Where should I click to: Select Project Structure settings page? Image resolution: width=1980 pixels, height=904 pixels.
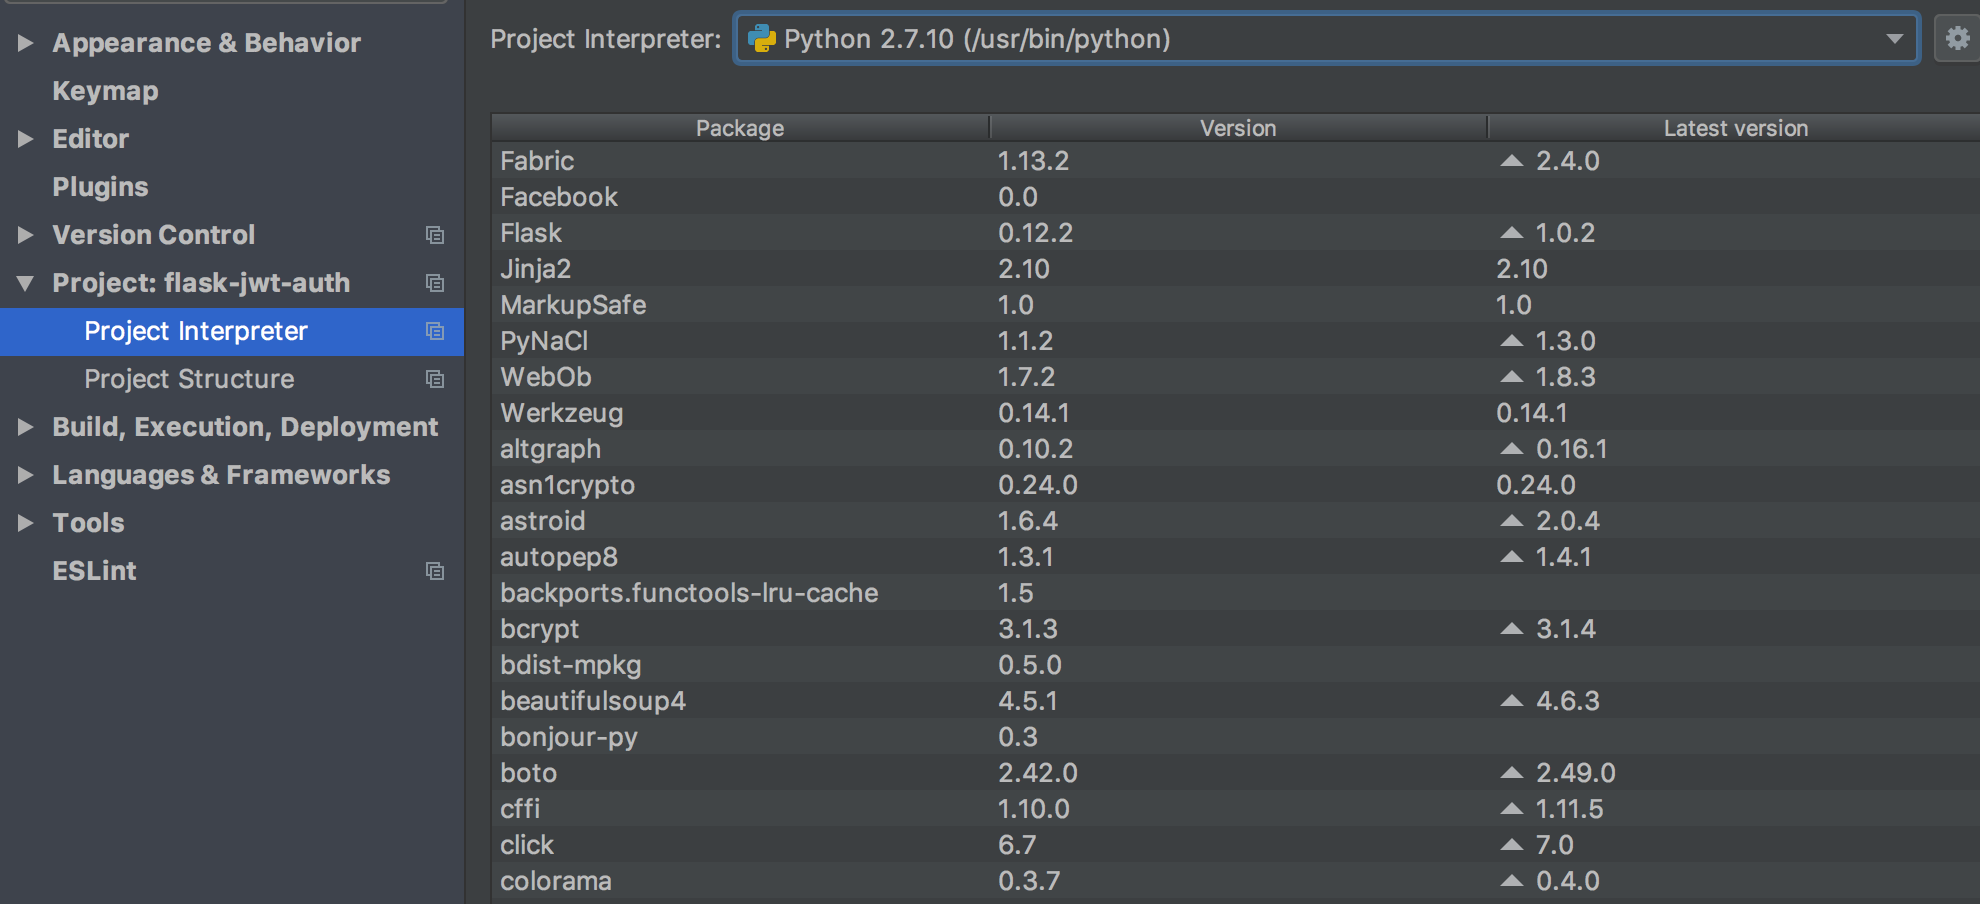pos(232,379)
